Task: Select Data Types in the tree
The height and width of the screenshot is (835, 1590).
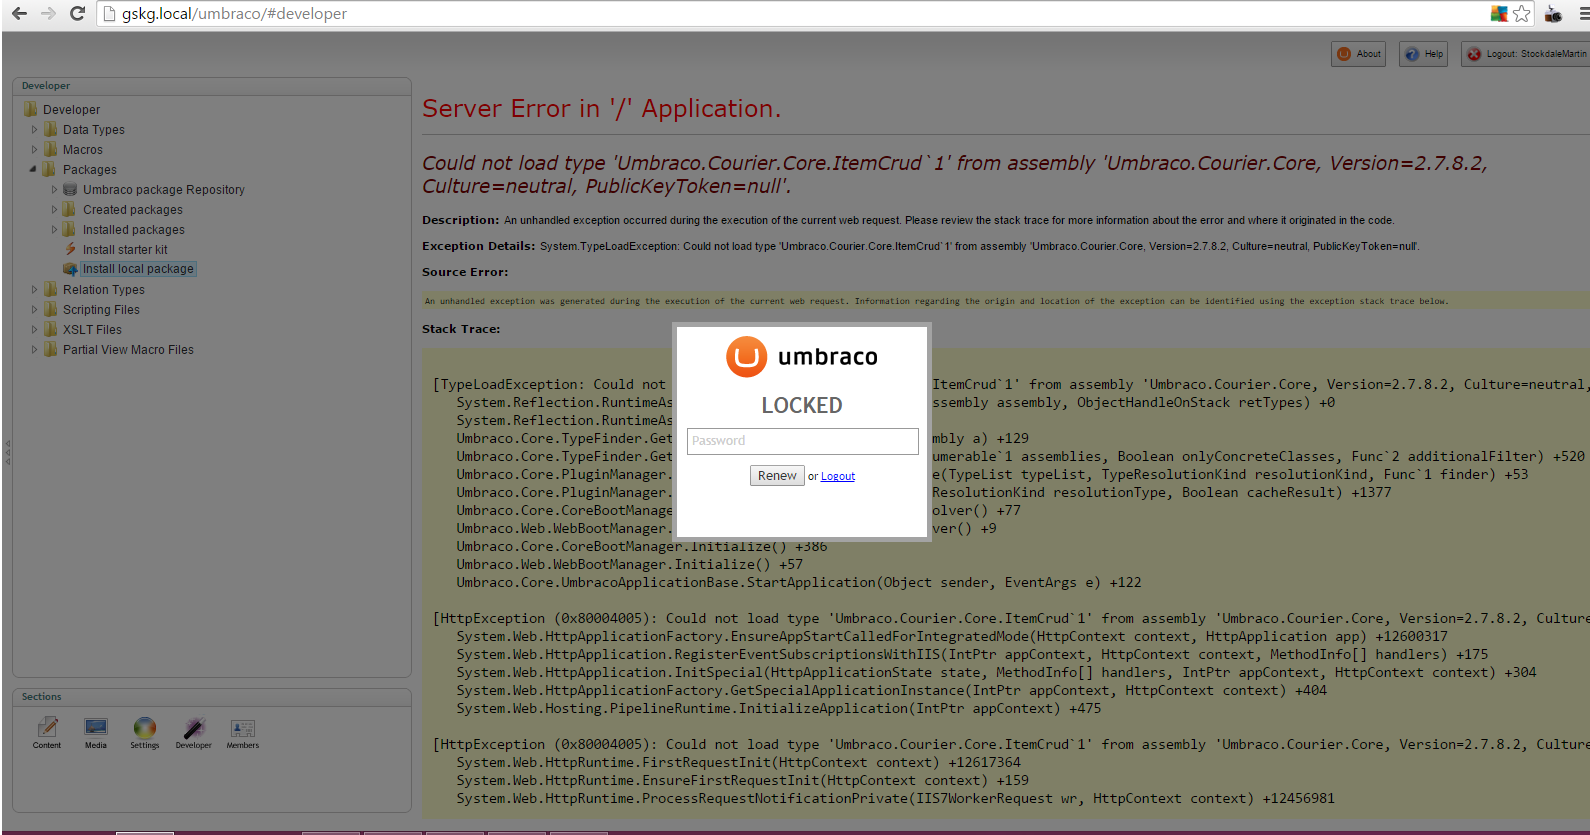Action: (94, 130)
